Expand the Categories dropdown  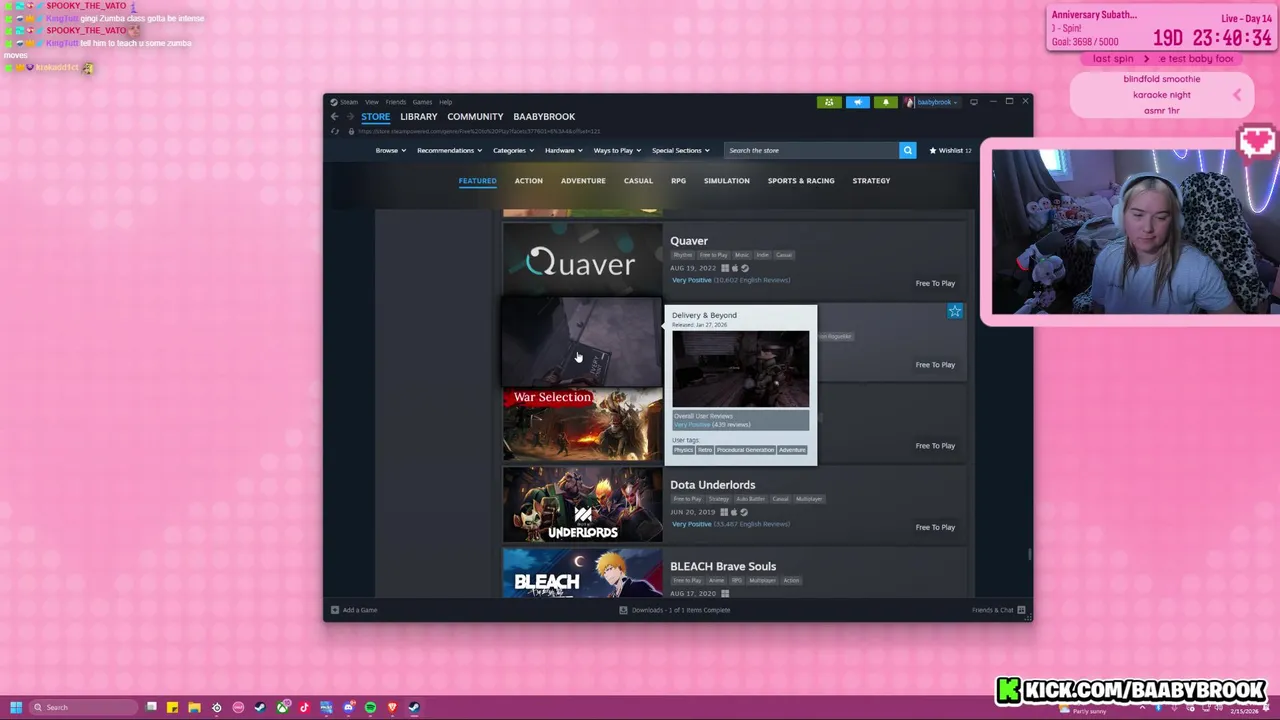pyautogui.click(x=513, y=150)
